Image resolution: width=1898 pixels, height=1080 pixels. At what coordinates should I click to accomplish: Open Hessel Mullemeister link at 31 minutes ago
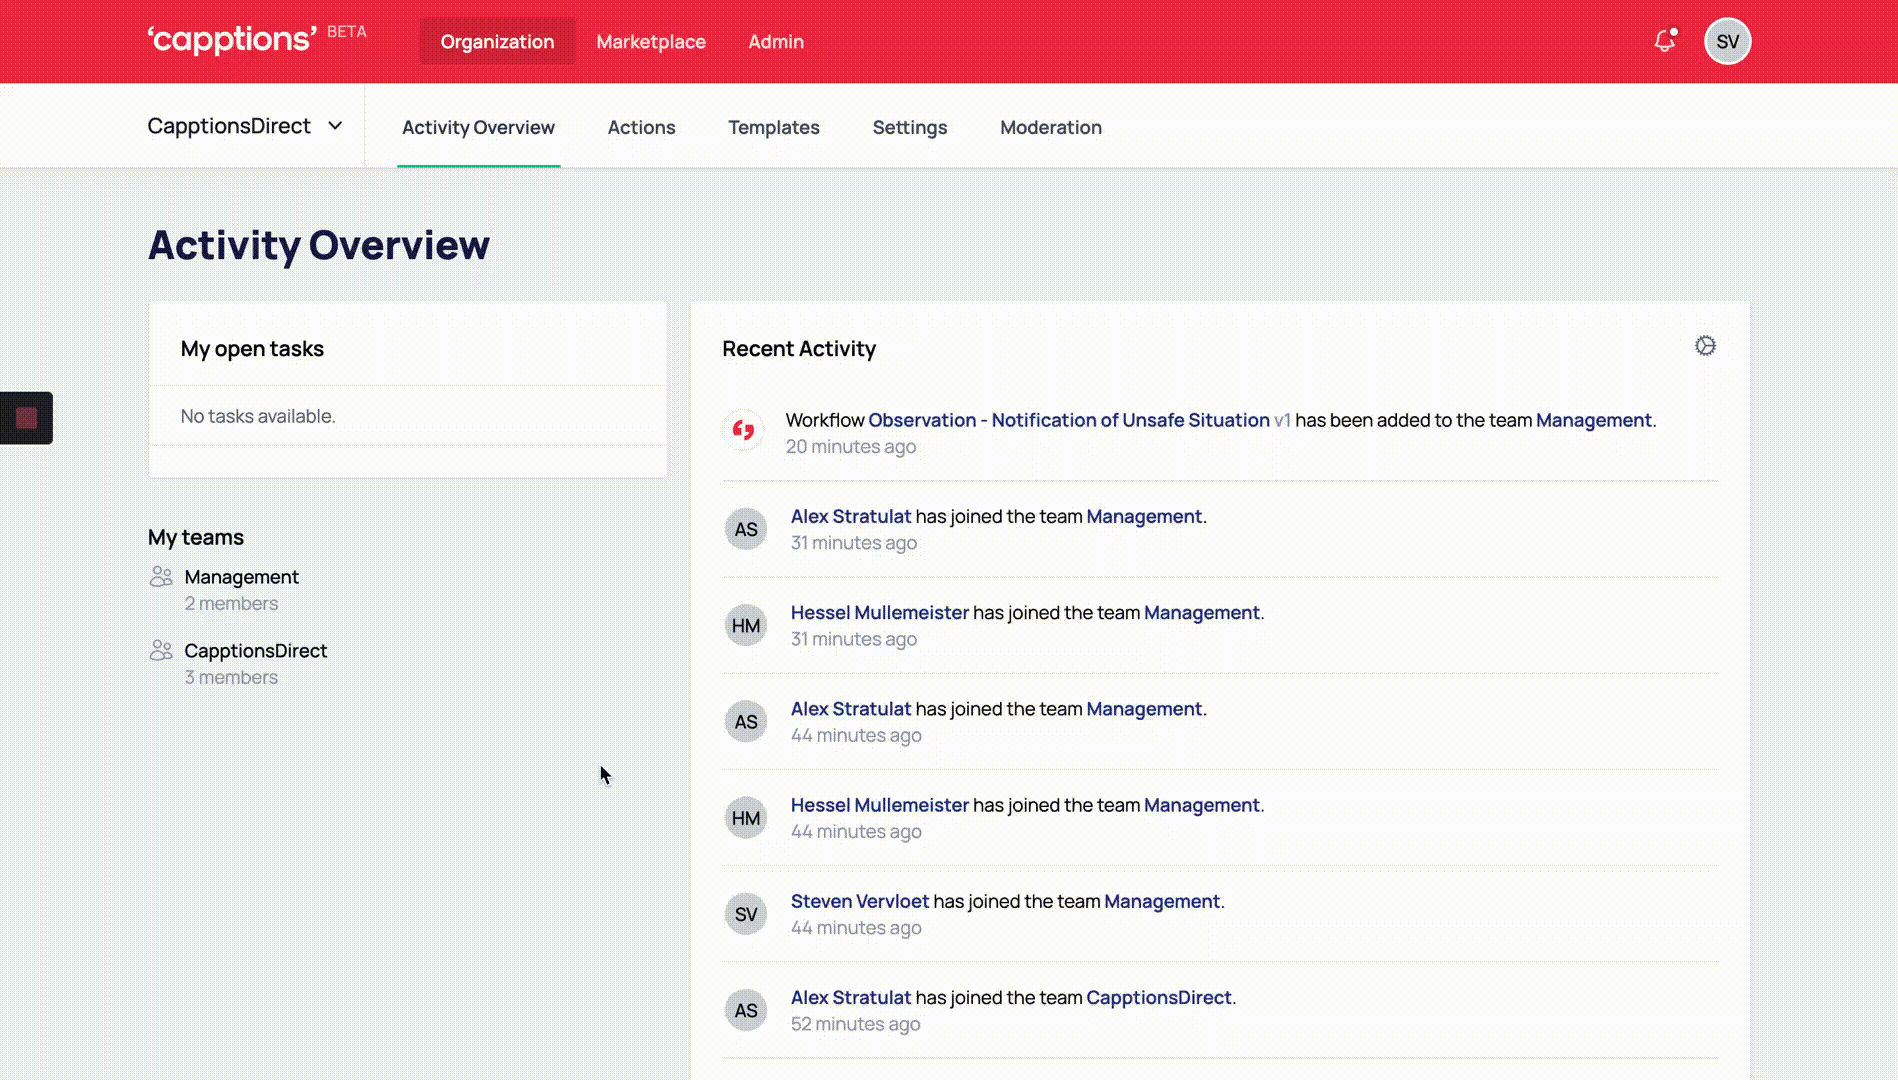click(x=880, y=612)
